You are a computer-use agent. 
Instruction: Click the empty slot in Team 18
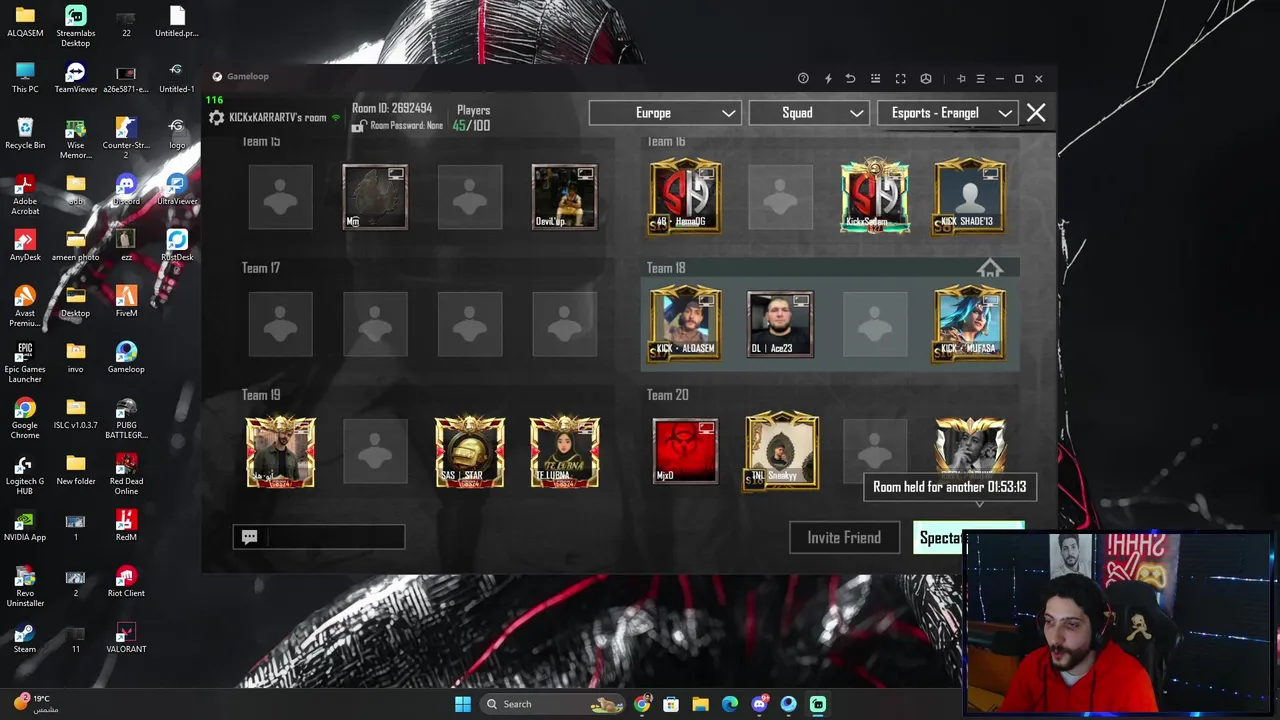[875, 323]
